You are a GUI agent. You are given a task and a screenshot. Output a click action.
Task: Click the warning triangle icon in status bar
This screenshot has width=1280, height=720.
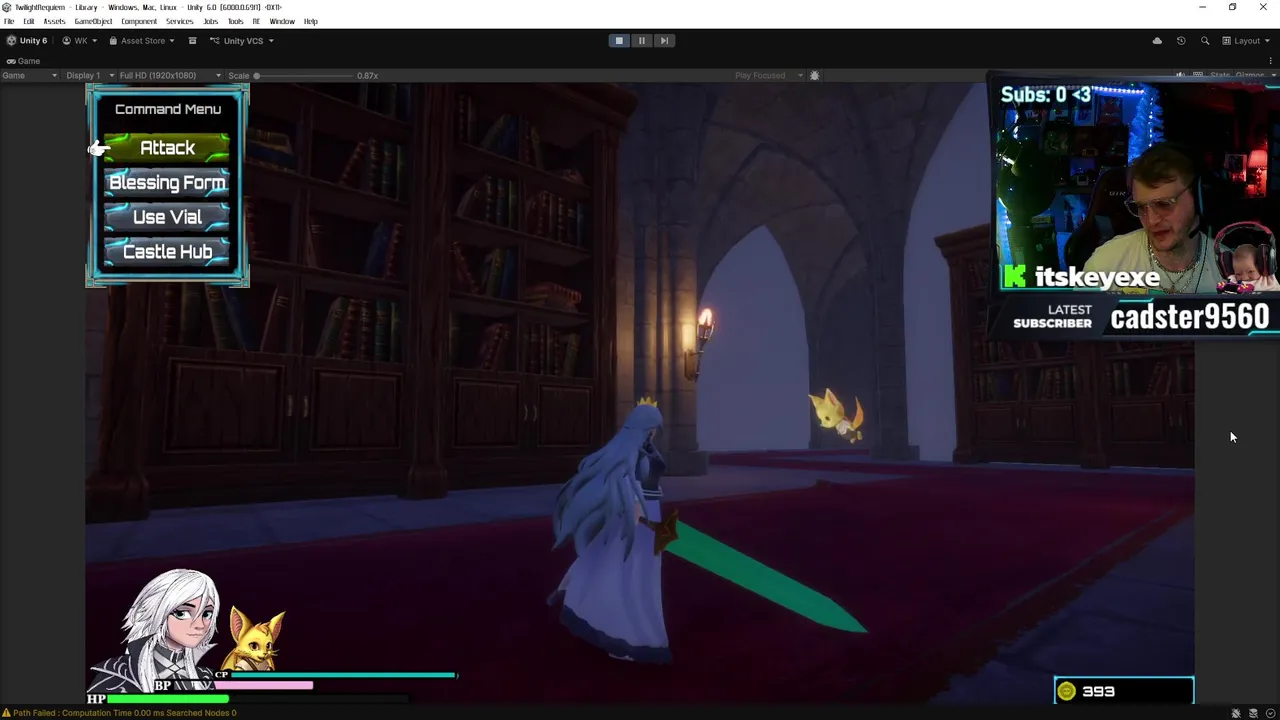tap(6, 713)
